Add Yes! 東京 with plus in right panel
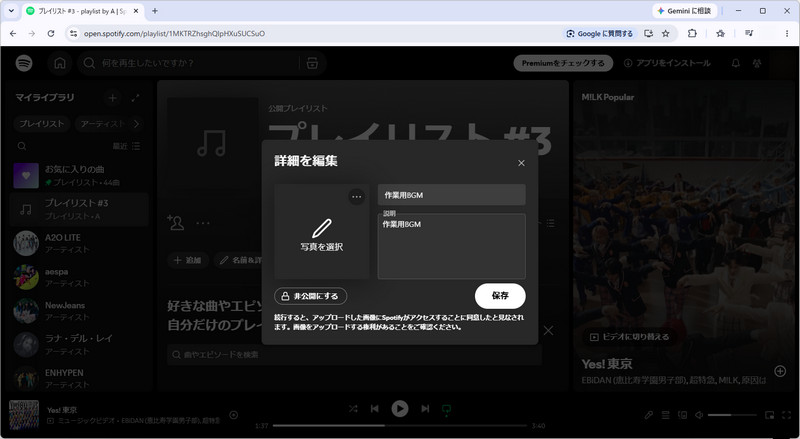The image size is (800, 439). [780, 371]
